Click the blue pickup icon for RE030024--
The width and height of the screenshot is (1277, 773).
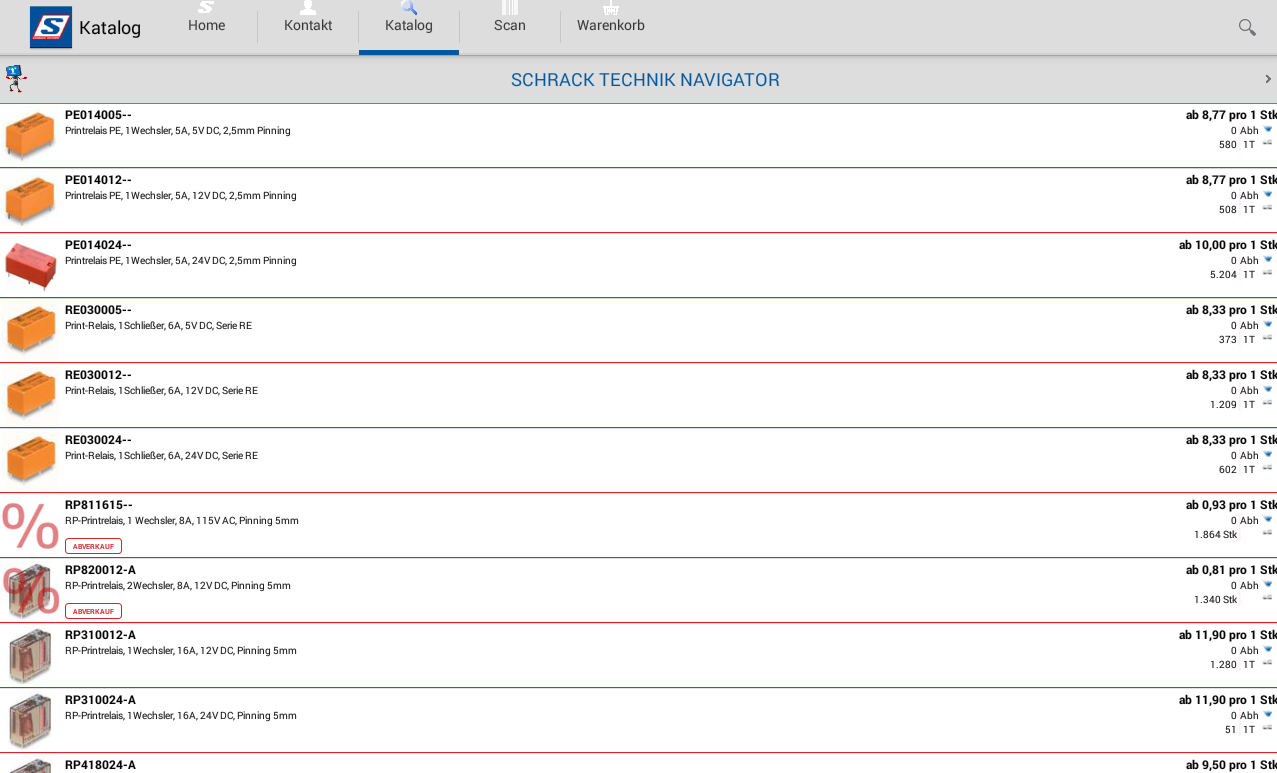(x=1268, y=455)
